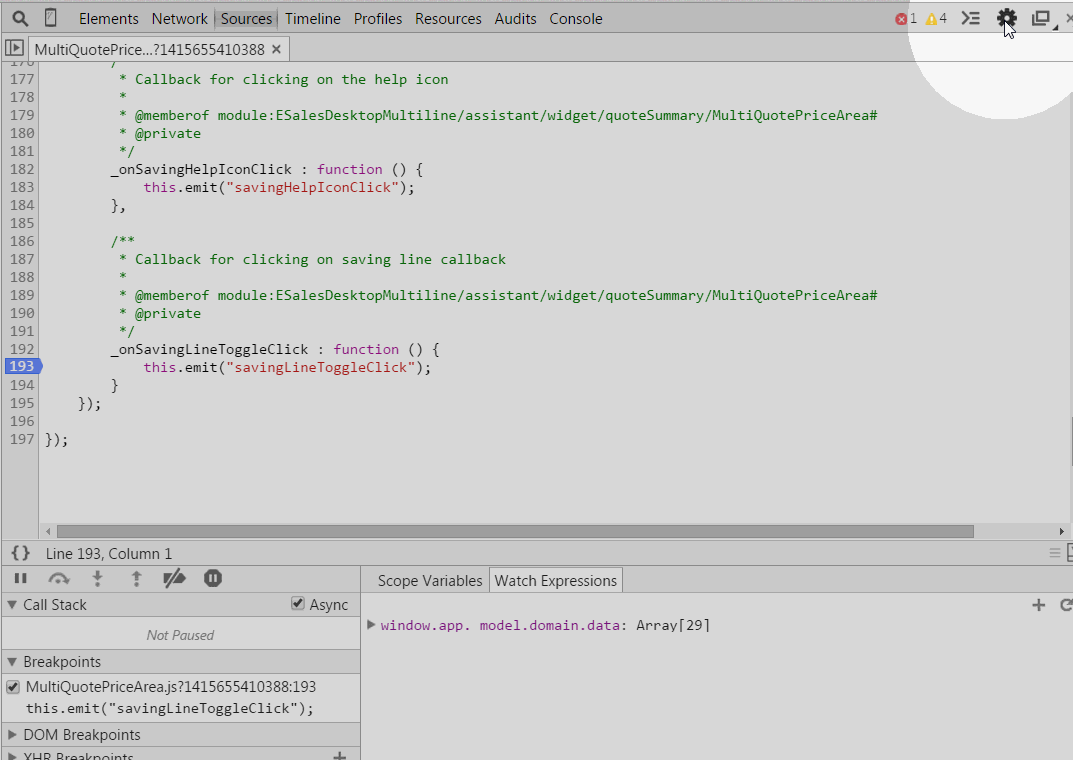The image size is (1073, 760).
Task: Switch to the Profiles panel
Action: pyautogui.click(x=378, y=18)
